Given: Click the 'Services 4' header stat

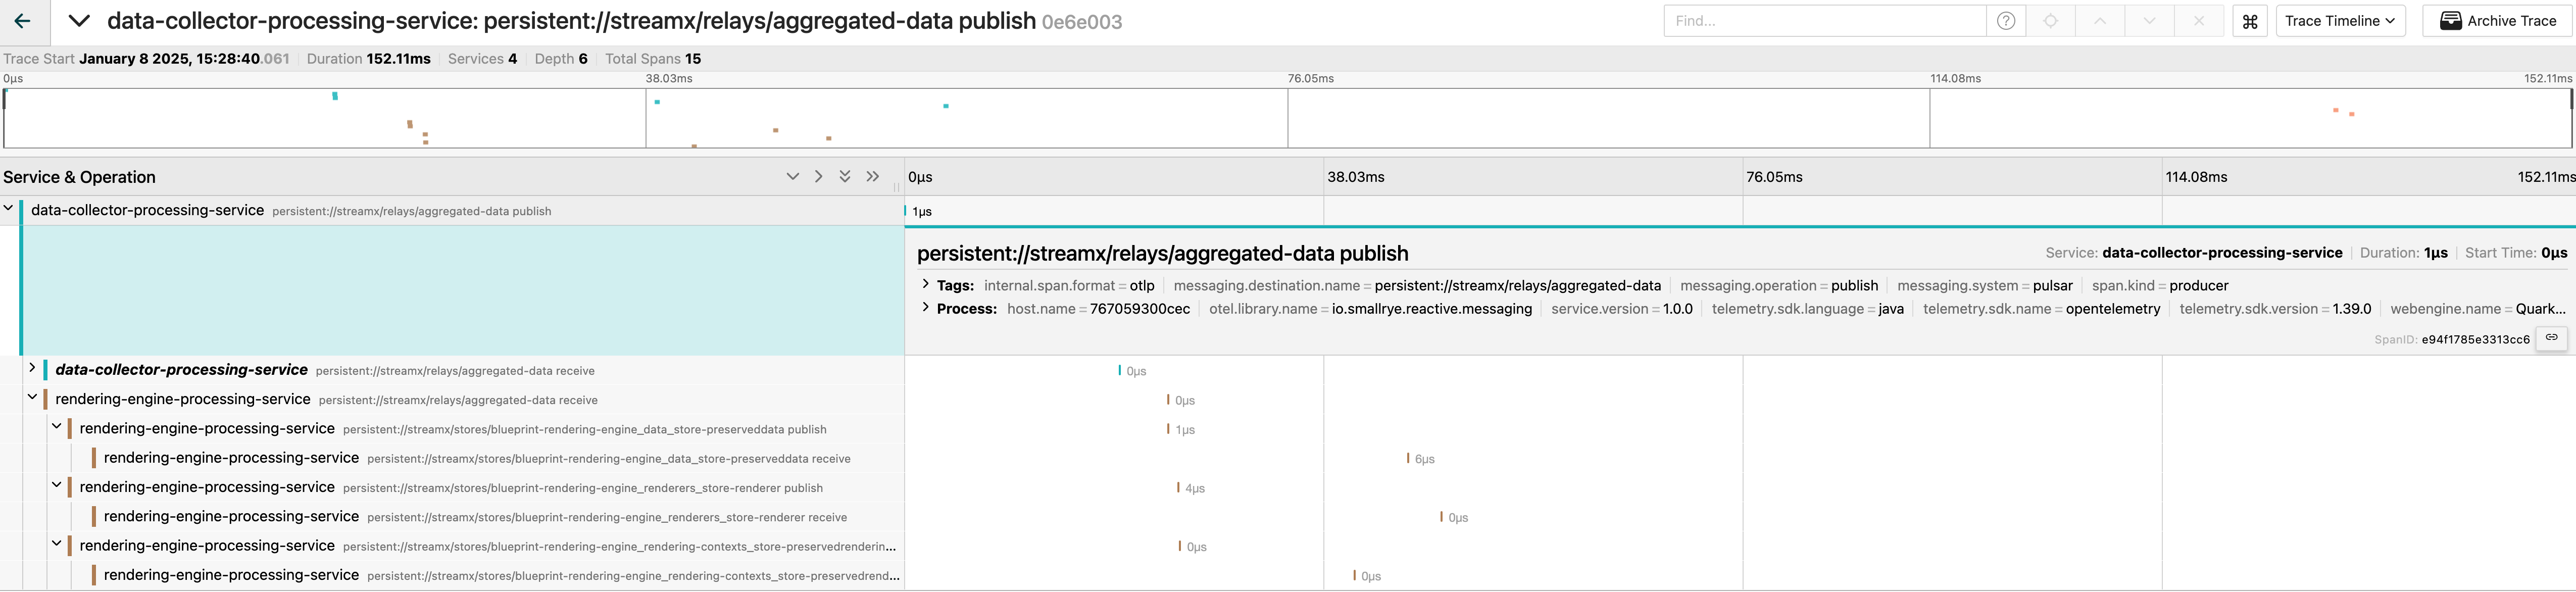Looking at the screenshot, I should coord(483,59).
